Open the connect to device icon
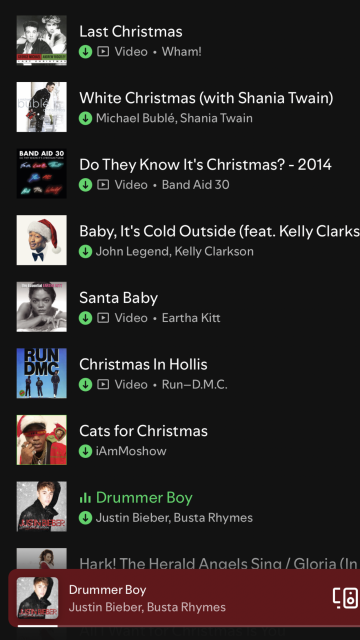Screen dimensions: 360x640 coord(346,598)
